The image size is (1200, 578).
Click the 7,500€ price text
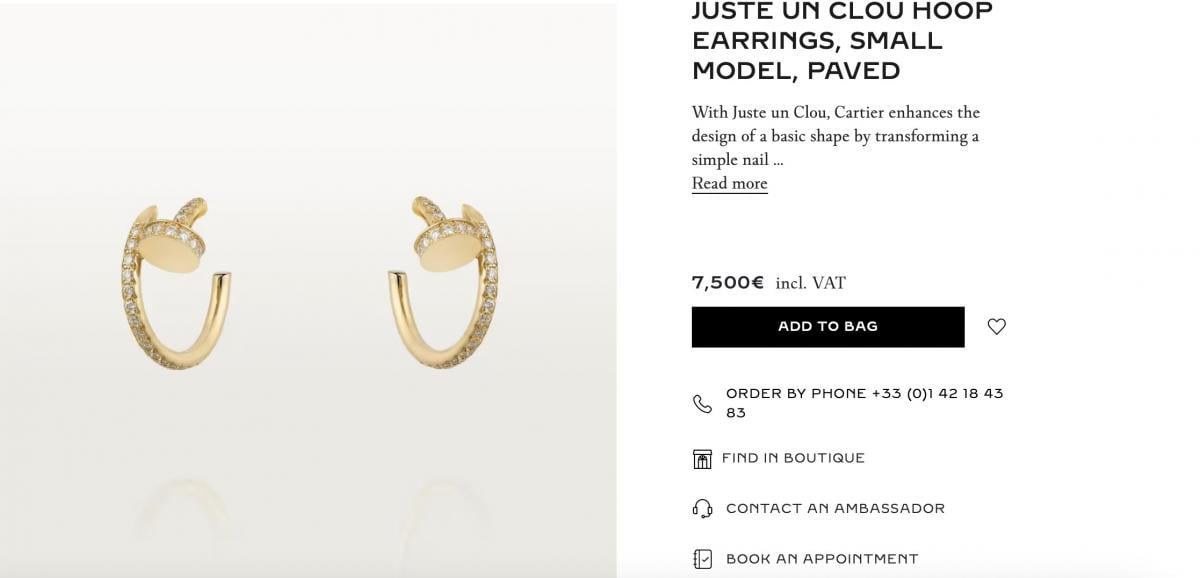coord(727,283)
